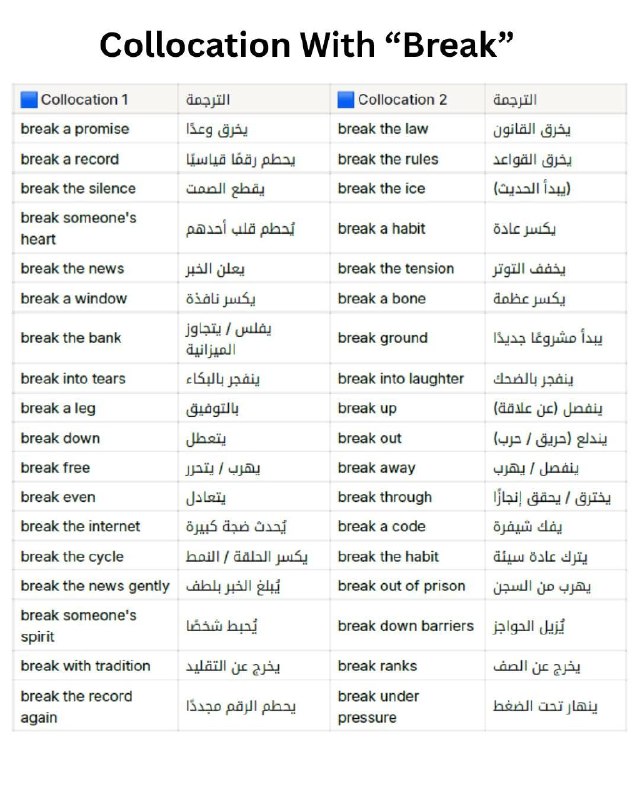Select the Collocation 1 column header

coord(95,99)
